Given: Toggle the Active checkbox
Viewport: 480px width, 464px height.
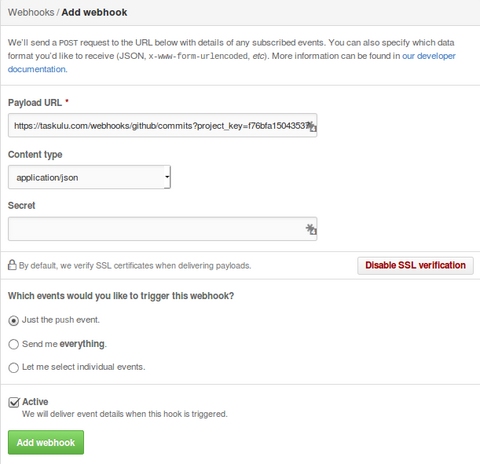Looking at the screenshot, I should 14,402.
